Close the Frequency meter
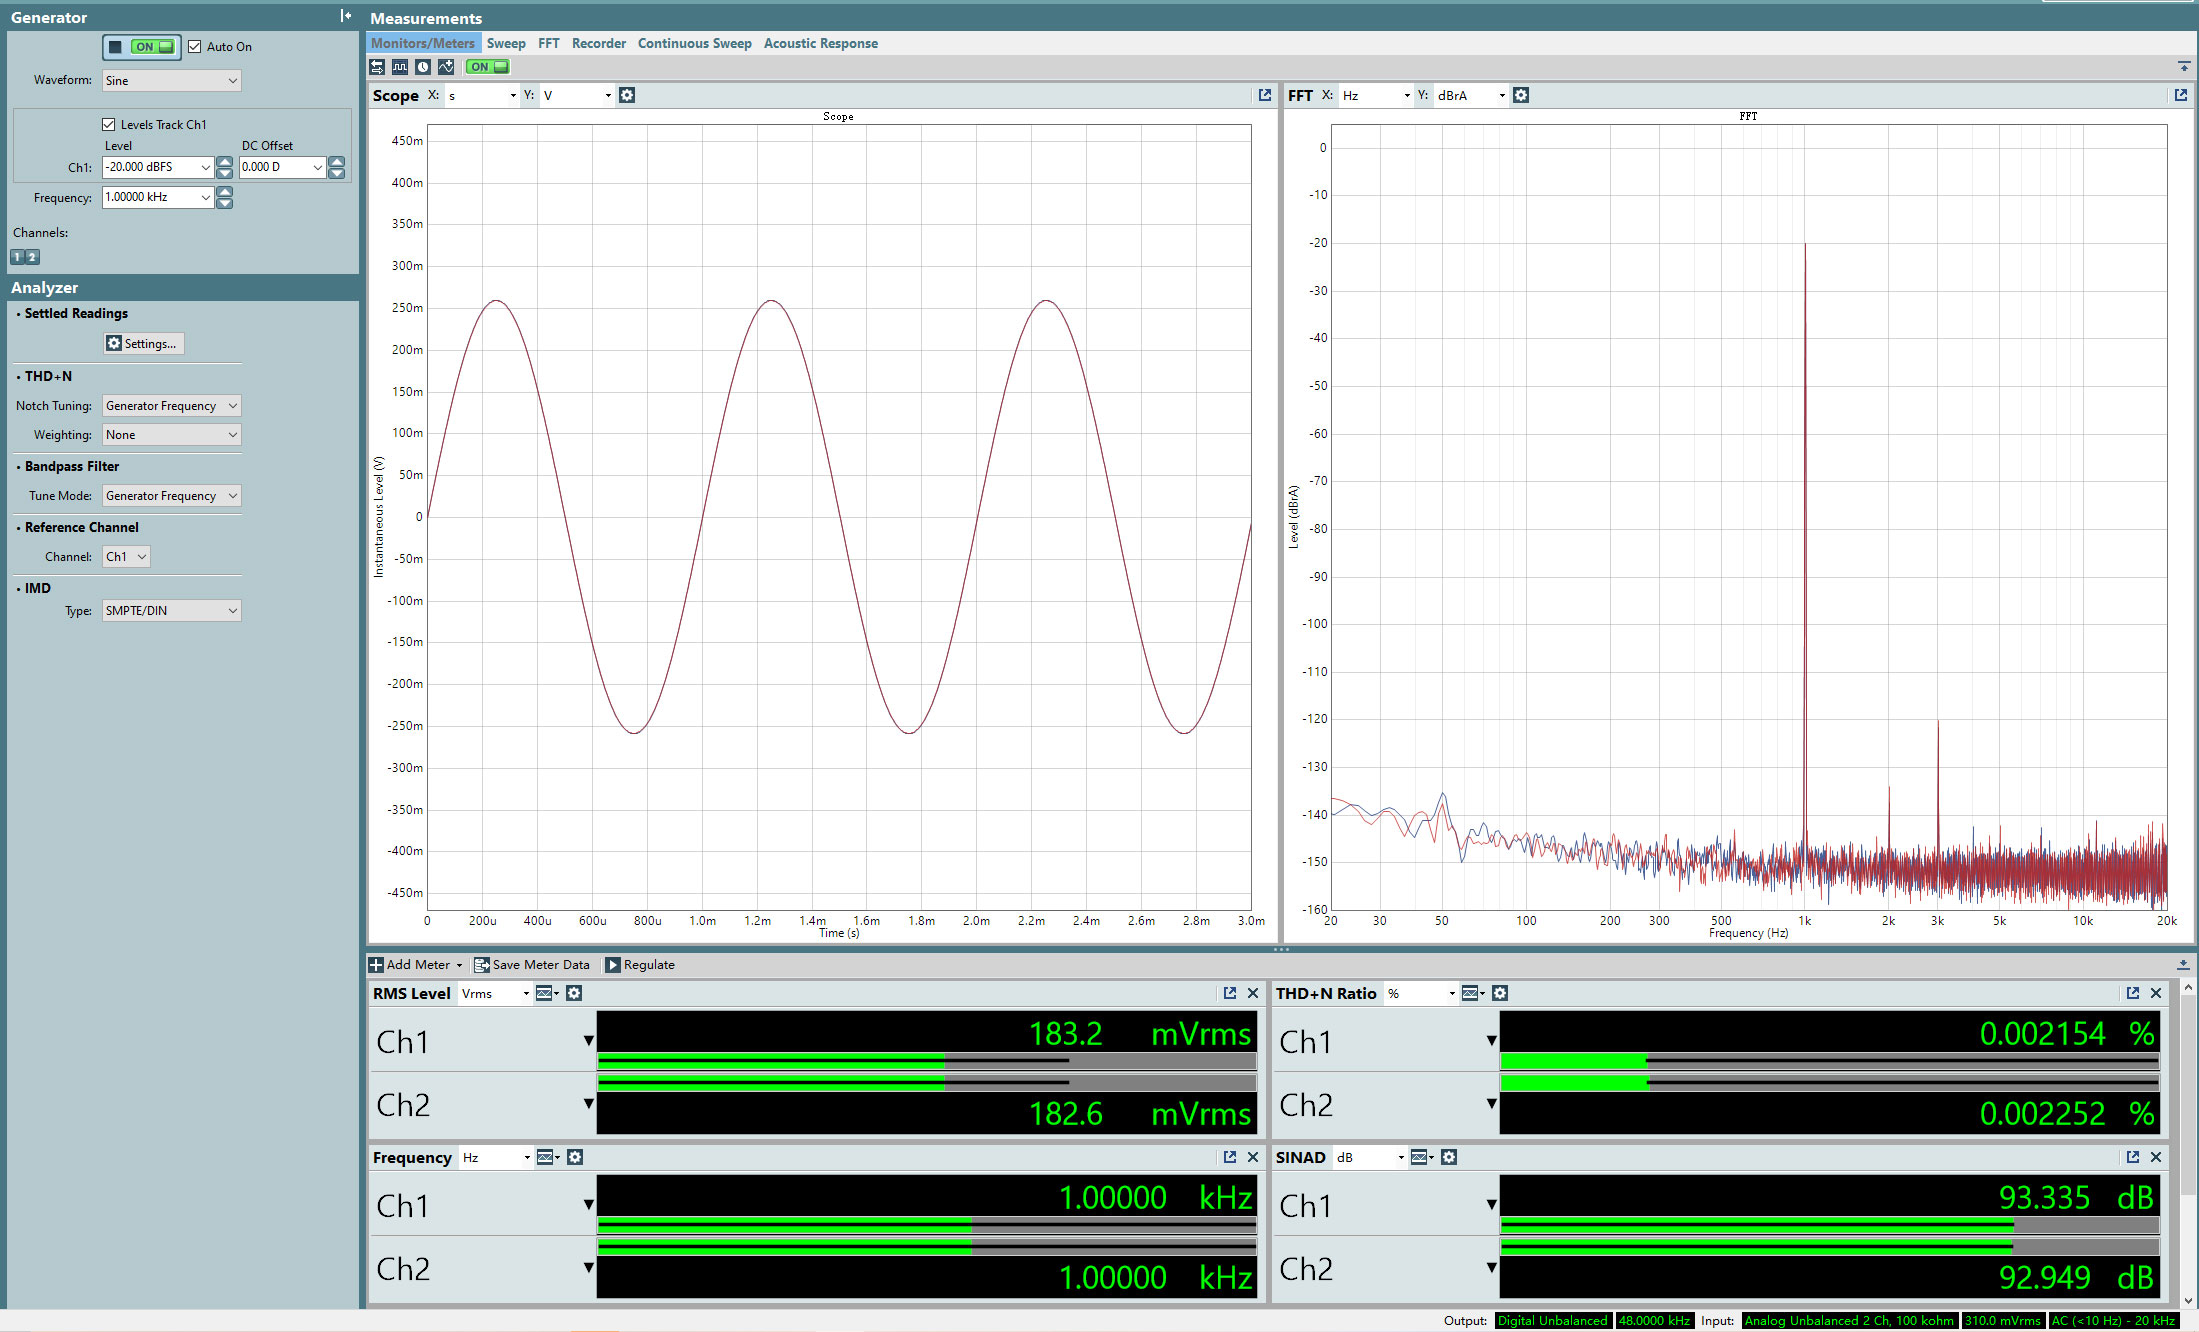Screen dimensions: 2199x1332 coord(1253,1157)
